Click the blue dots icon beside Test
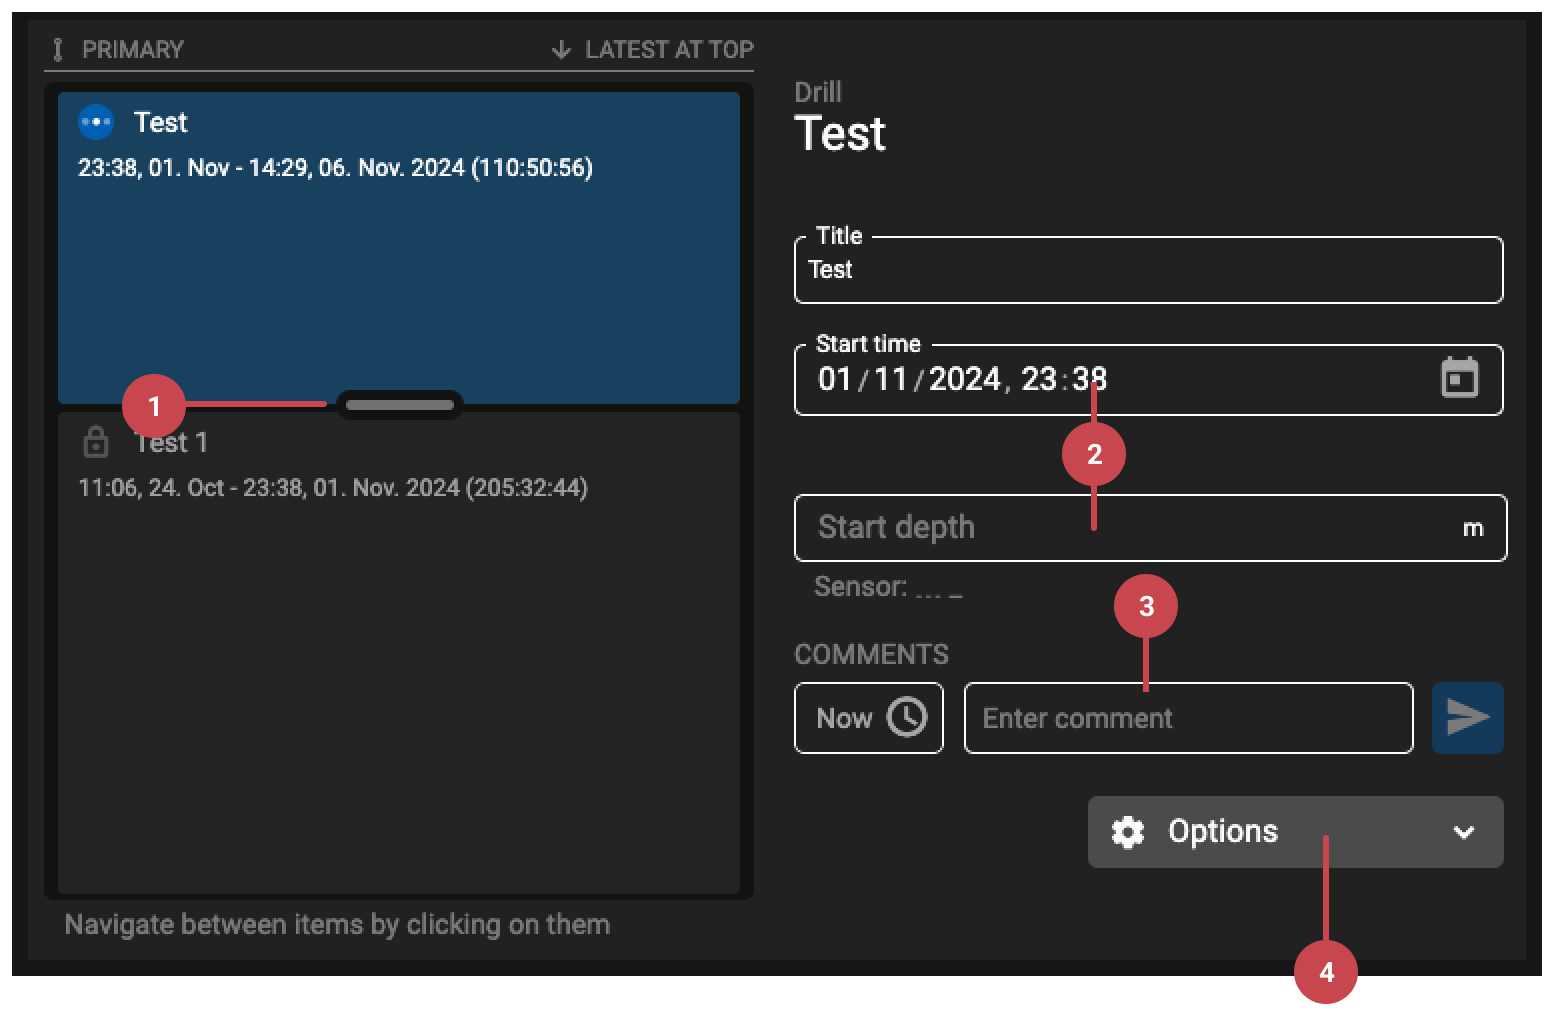The height and width of the screenshot is (1016, 1556). (96, 122)
